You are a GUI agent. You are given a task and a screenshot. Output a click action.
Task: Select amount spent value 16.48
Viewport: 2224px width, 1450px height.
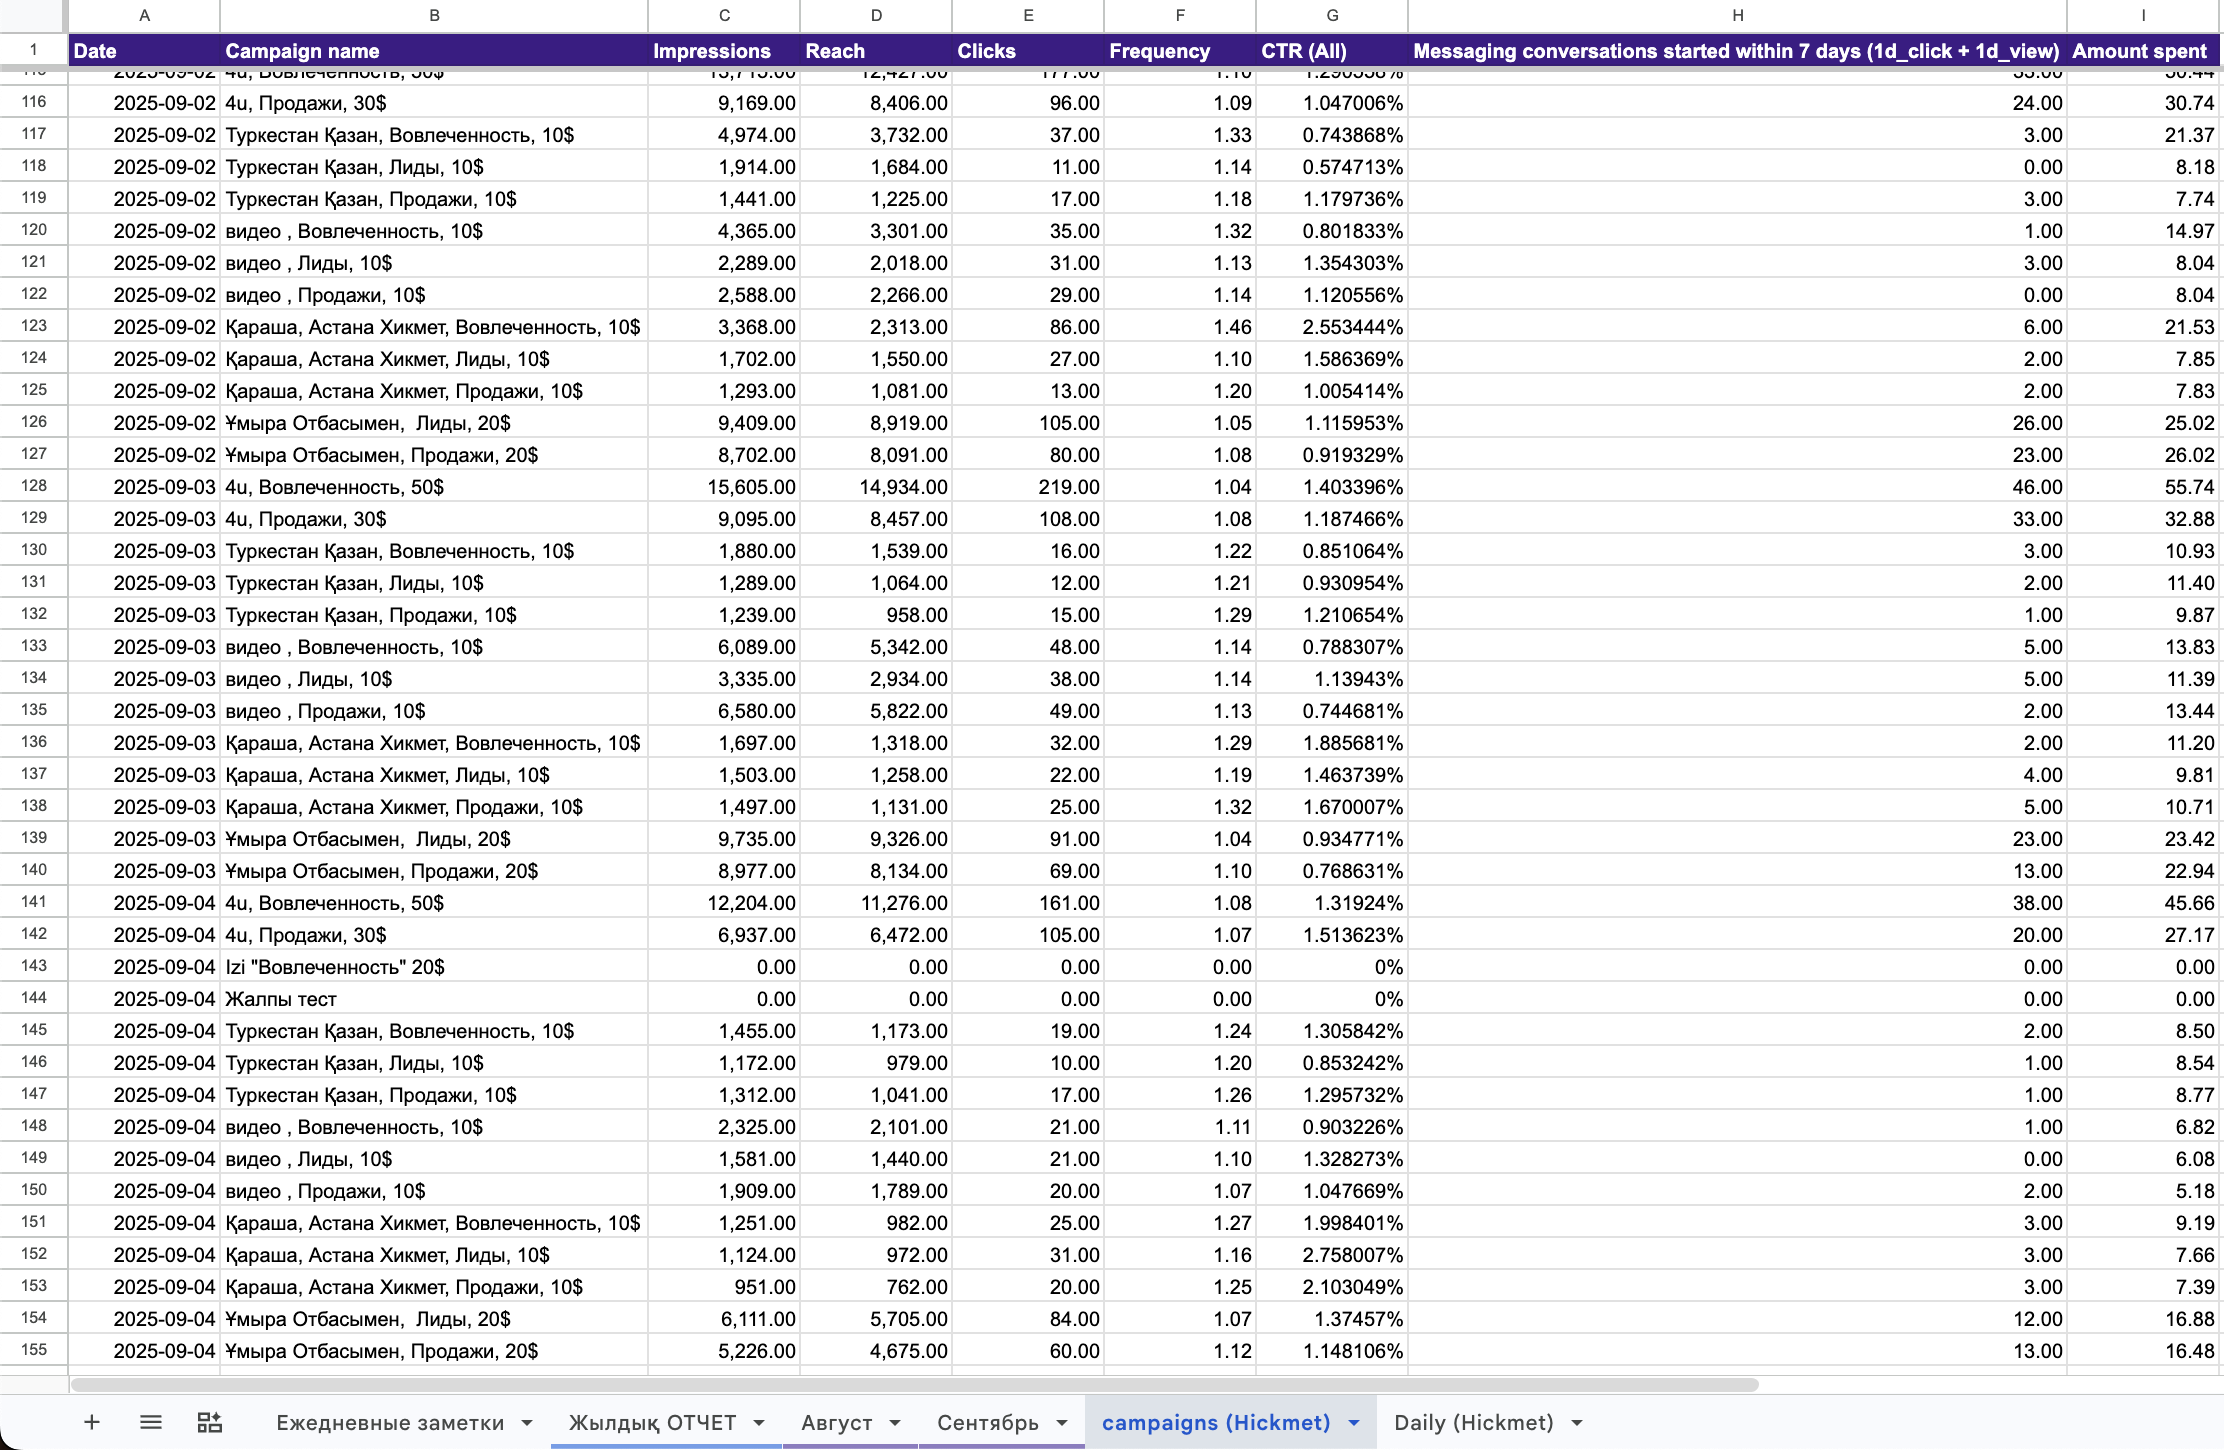click(x=2143, y=1351)
